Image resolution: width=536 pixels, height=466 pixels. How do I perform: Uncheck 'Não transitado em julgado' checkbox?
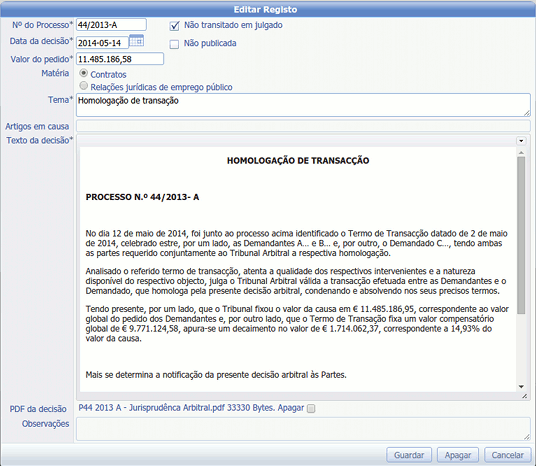coord(174,26)
